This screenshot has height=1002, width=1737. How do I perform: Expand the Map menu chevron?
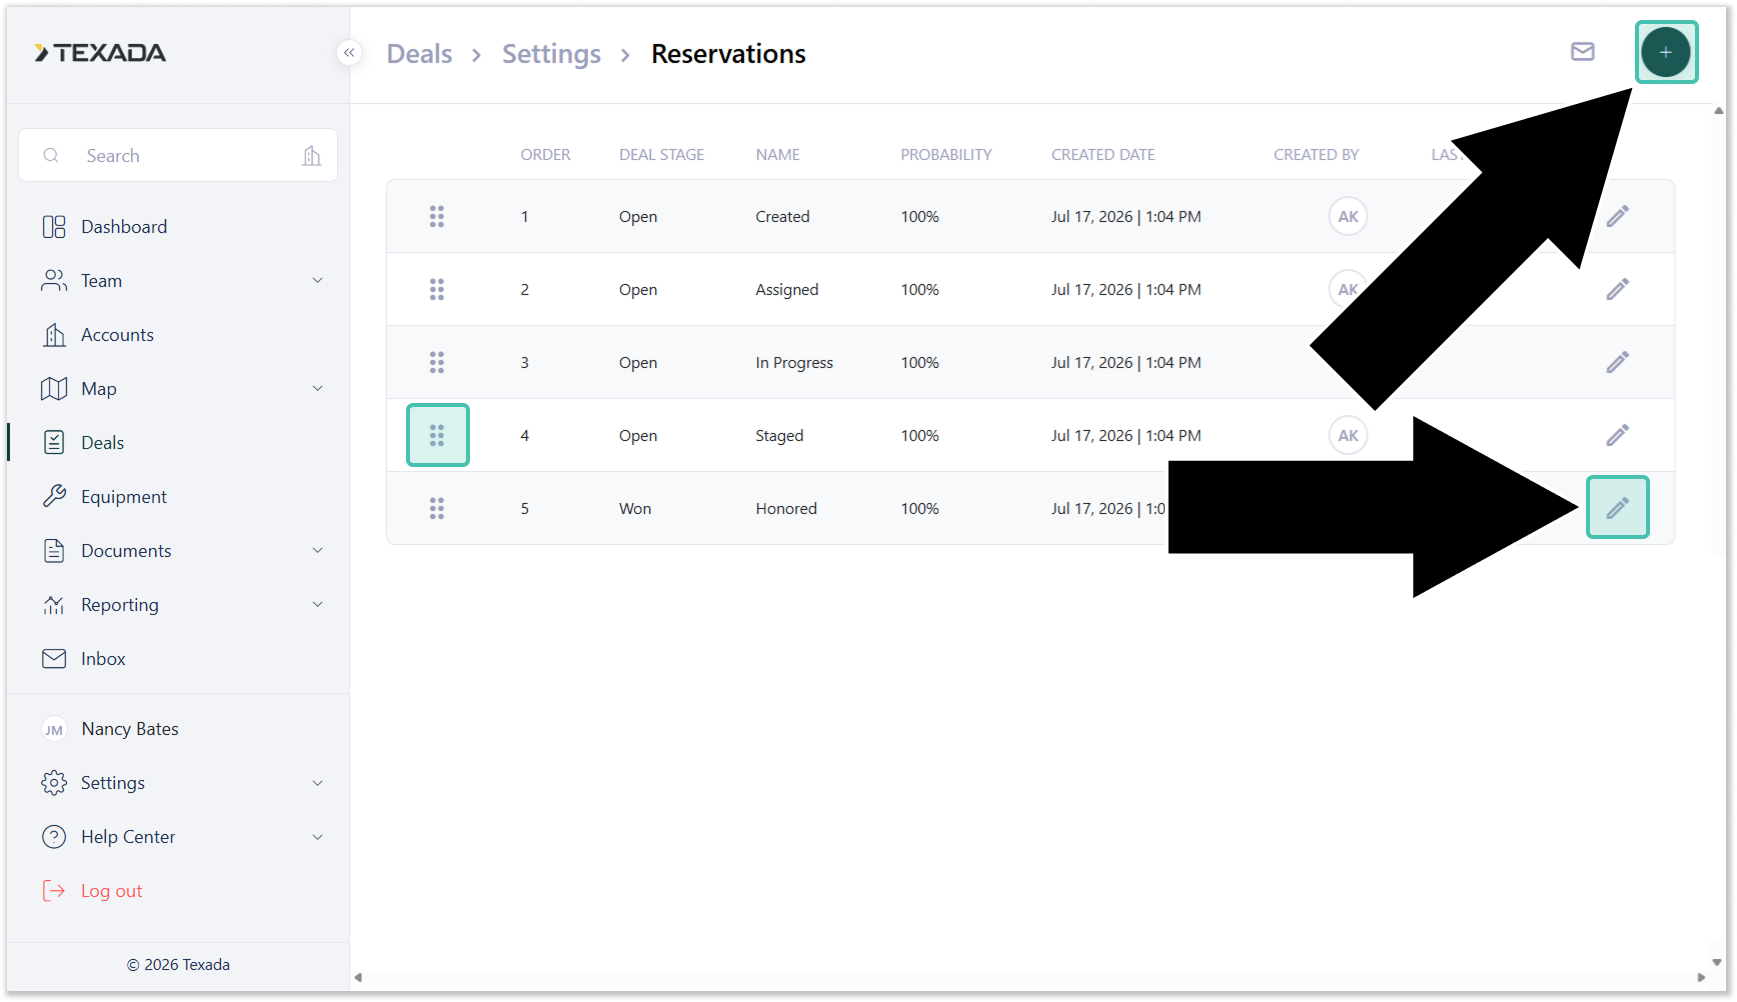(x=318, y=389)
